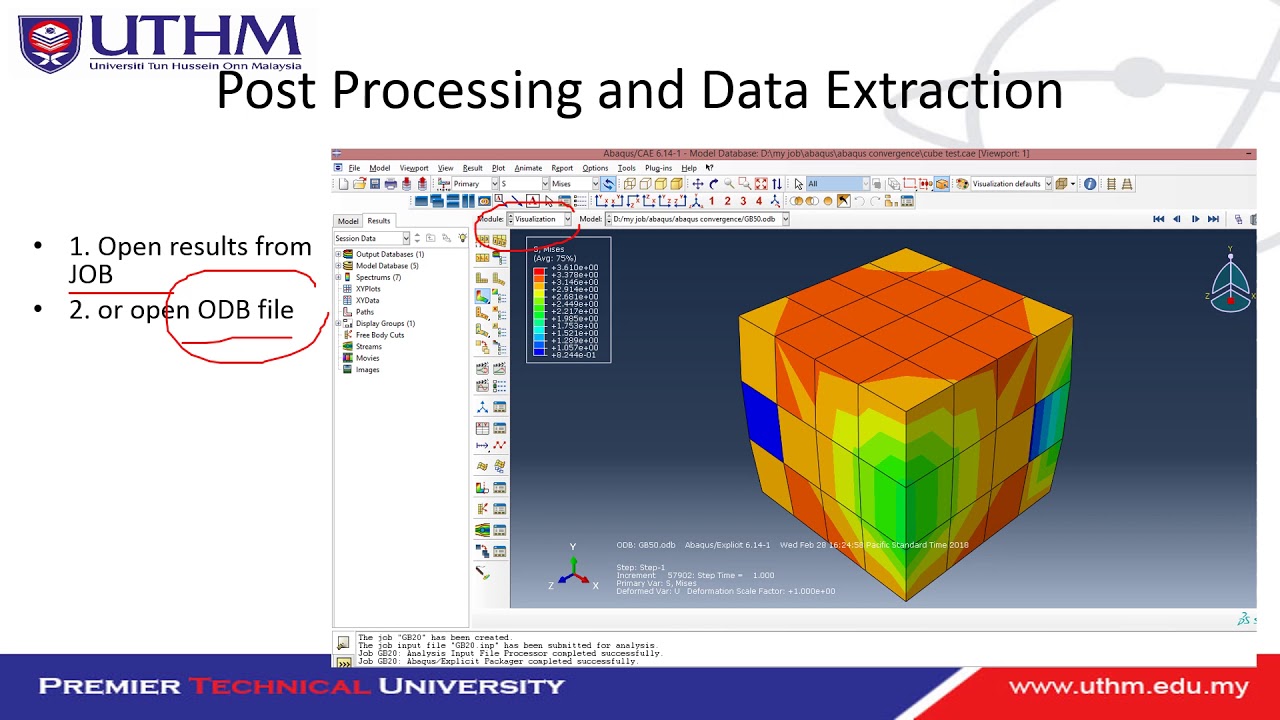The image size is (1280, 720).
Task: Toggle the hidden-line render style icon
Action: pos(645,184)
